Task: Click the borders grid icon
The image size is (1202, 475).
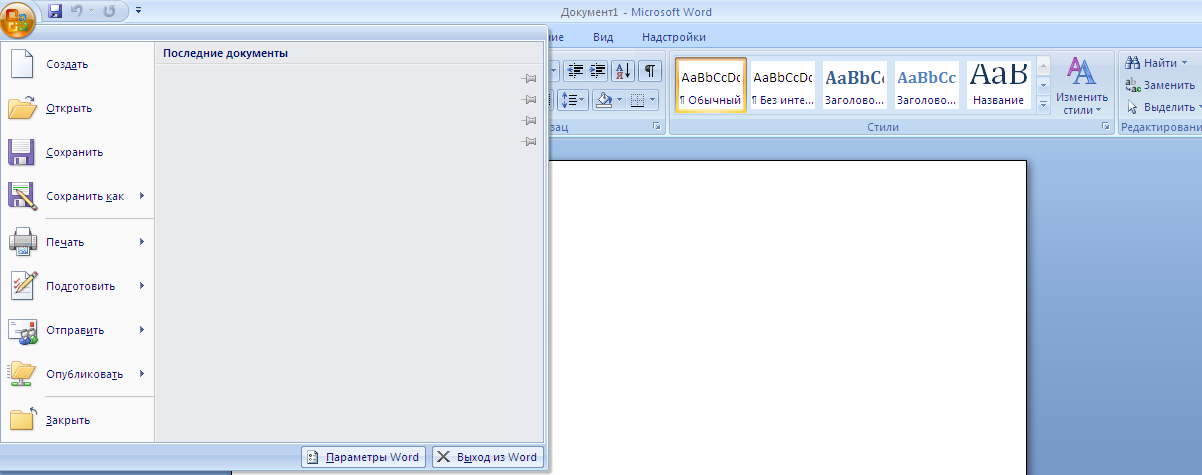Action: point(636,100)
